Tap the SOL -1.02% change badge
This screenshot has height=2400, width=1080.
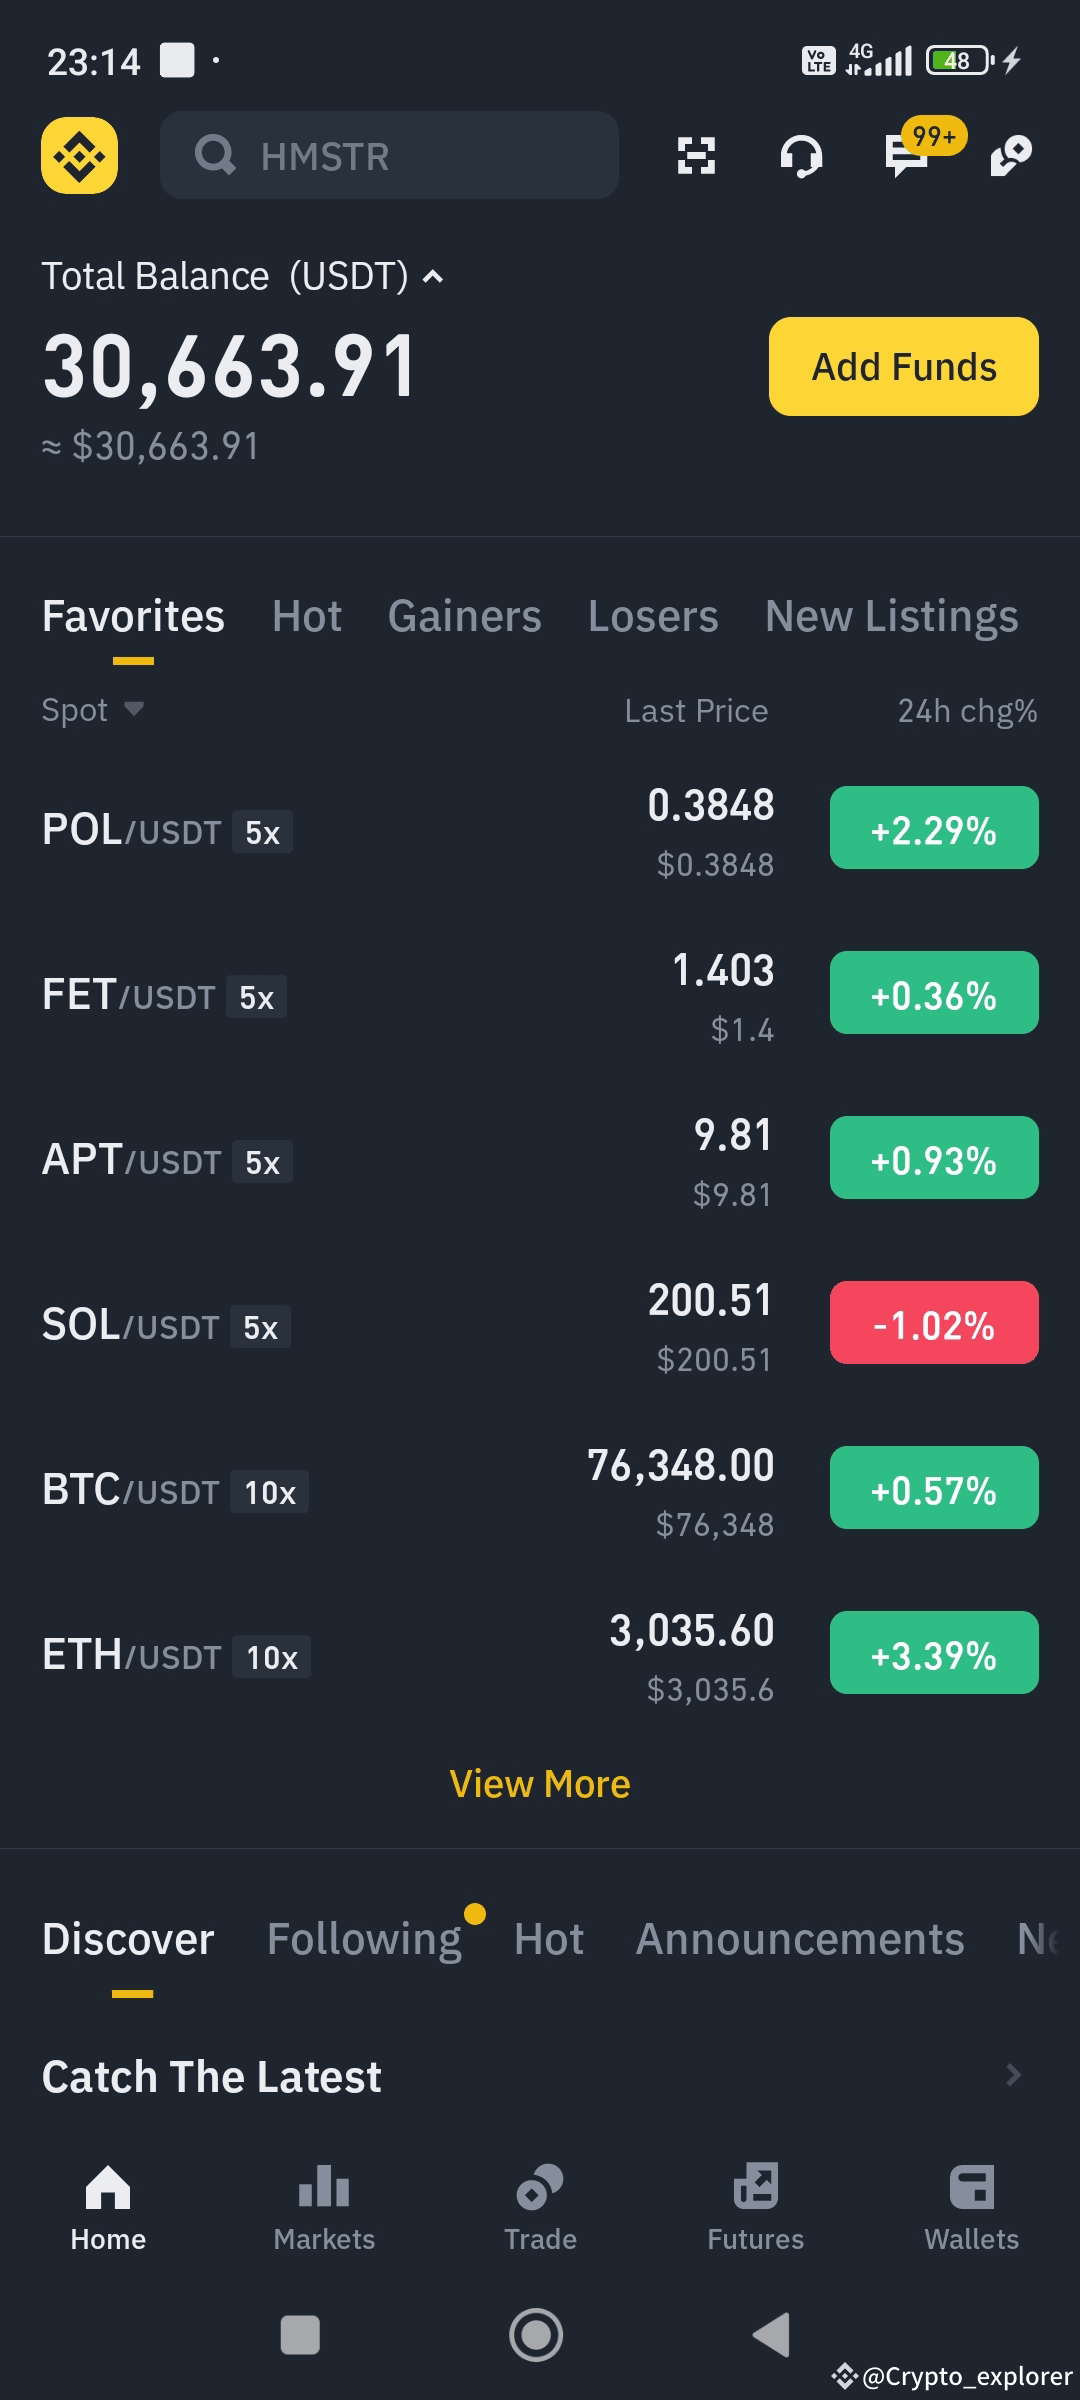point(934,1323)
